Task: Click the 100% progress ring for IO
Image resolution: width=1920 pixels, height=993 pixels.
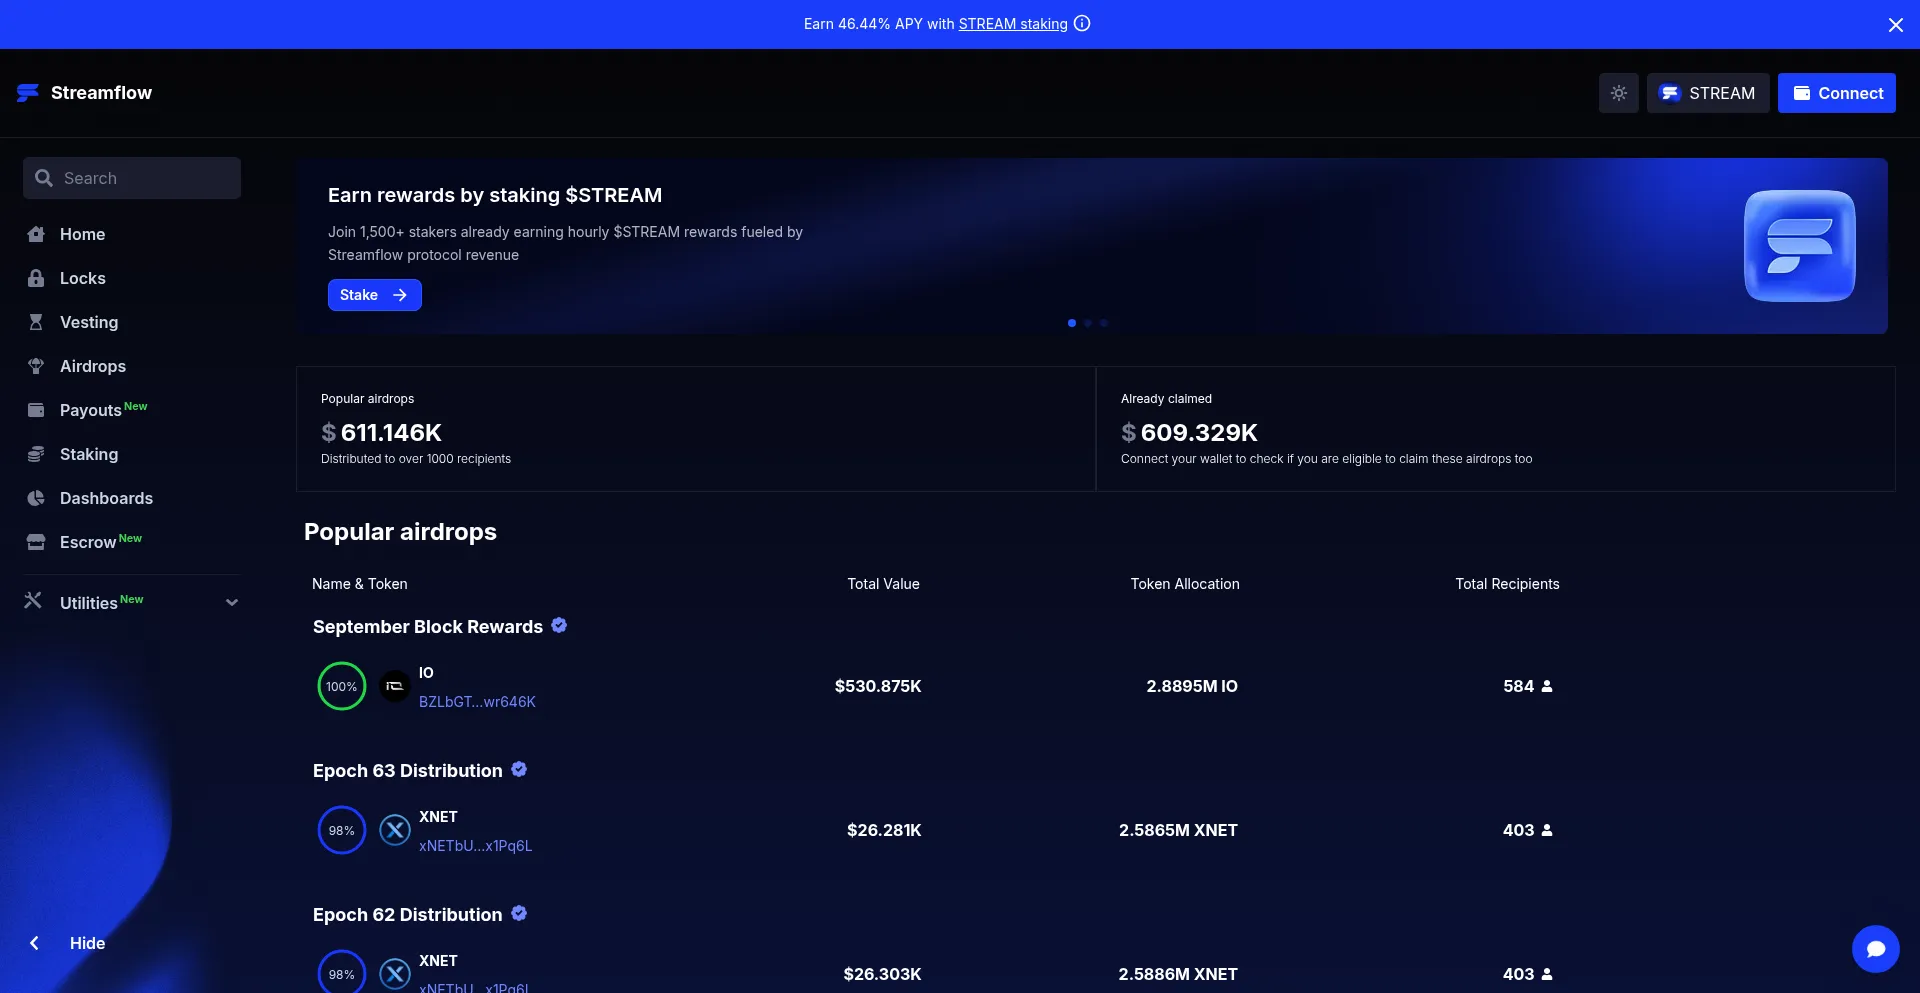Action: point(342,686)
